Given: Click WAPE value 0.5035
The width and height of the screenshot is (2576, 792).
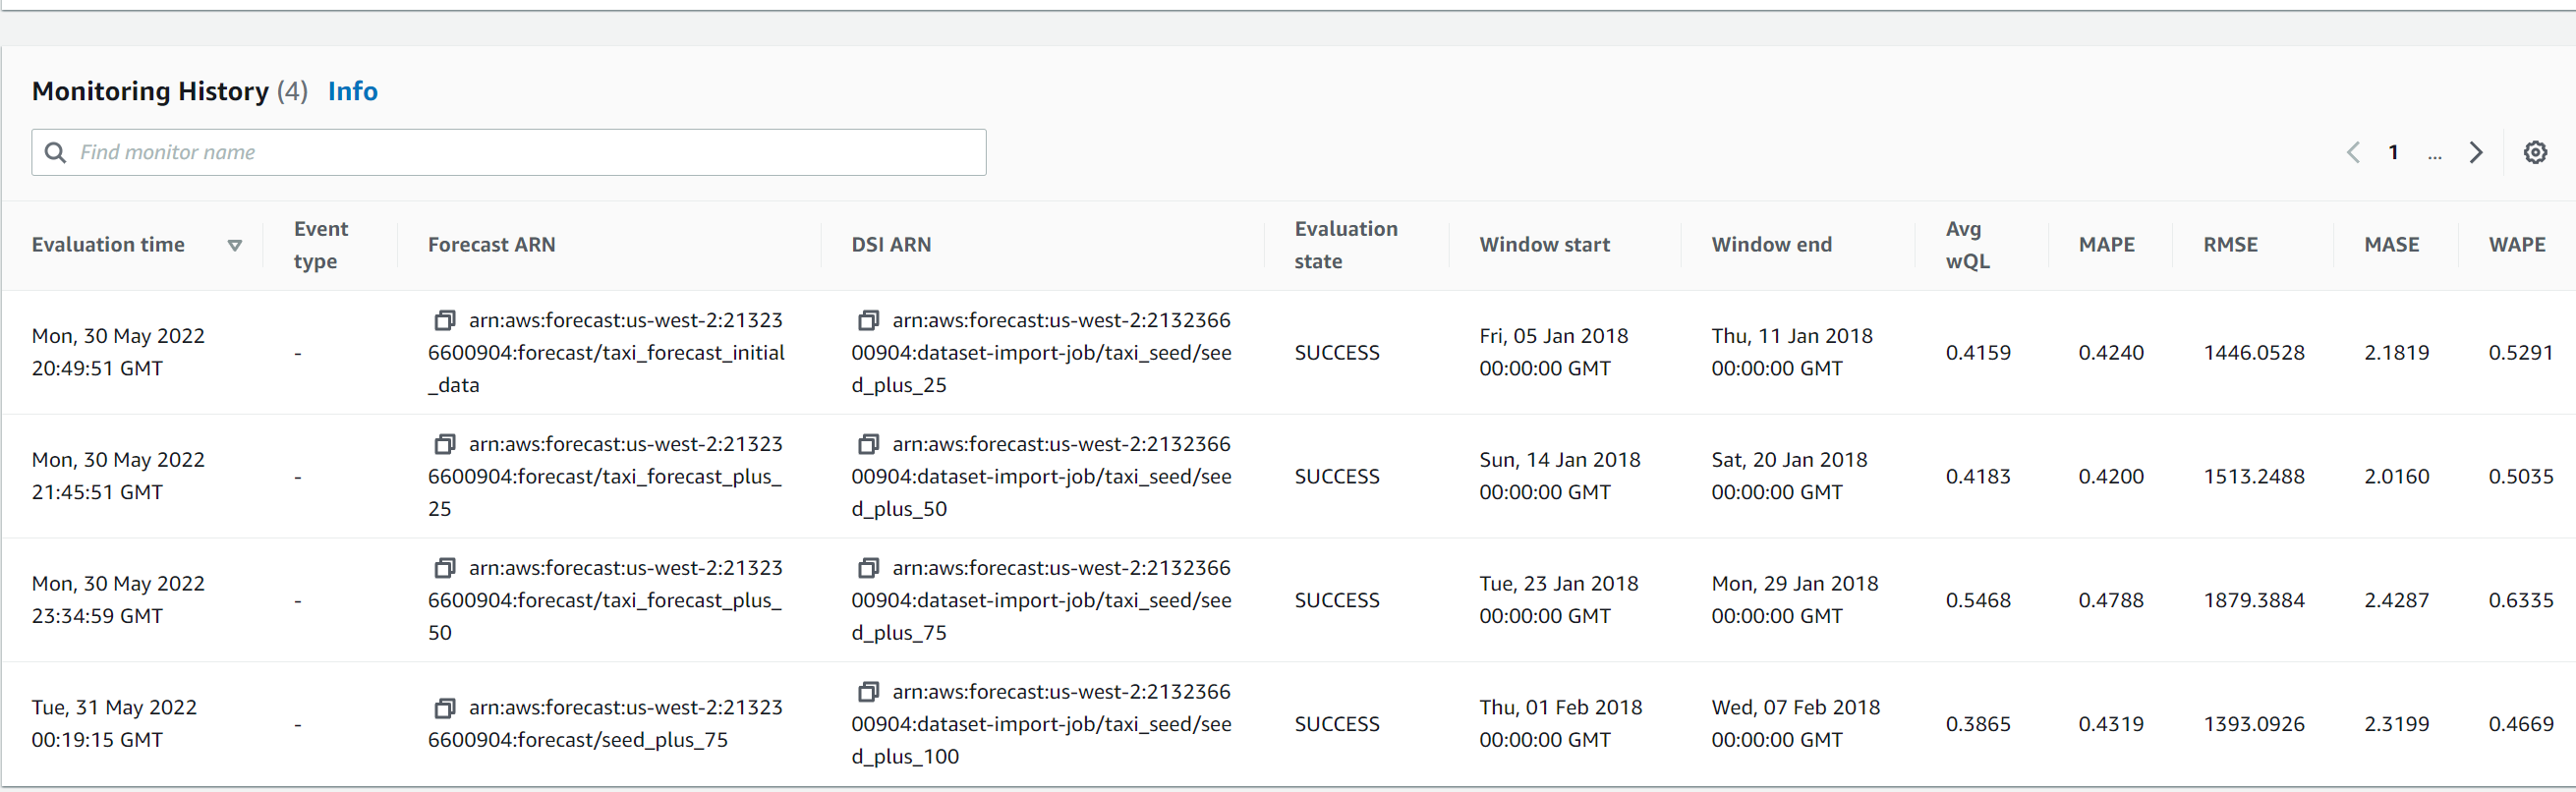Looking at the screenshot, I should point(2521,477).
